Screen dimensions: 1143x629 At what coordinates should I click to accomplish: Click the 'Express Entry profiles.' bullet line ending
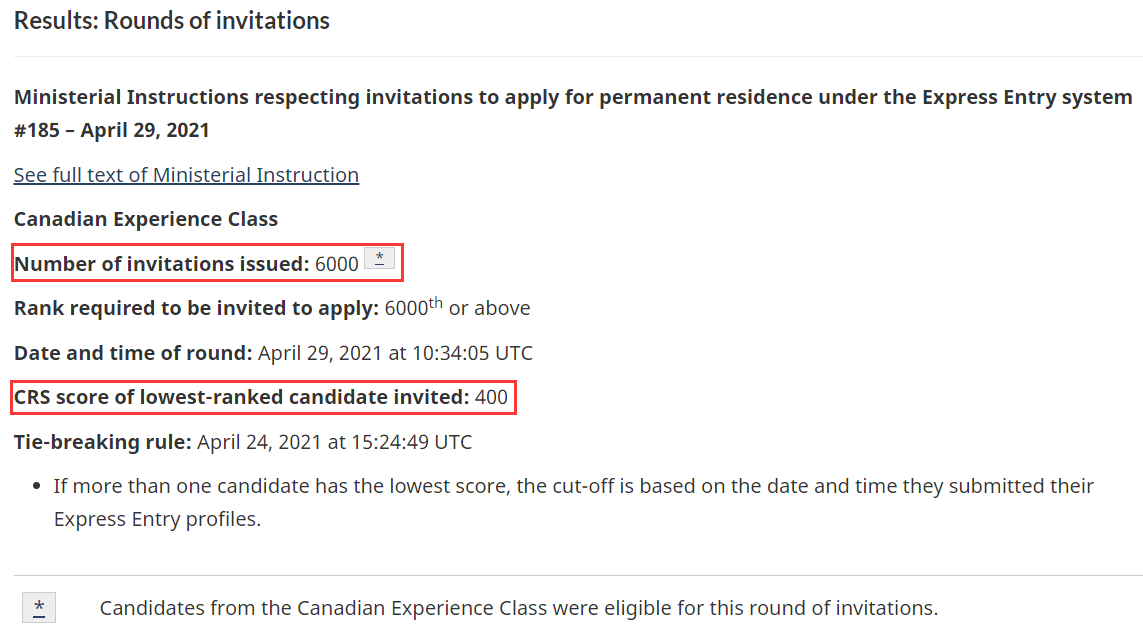click(157, 520)
